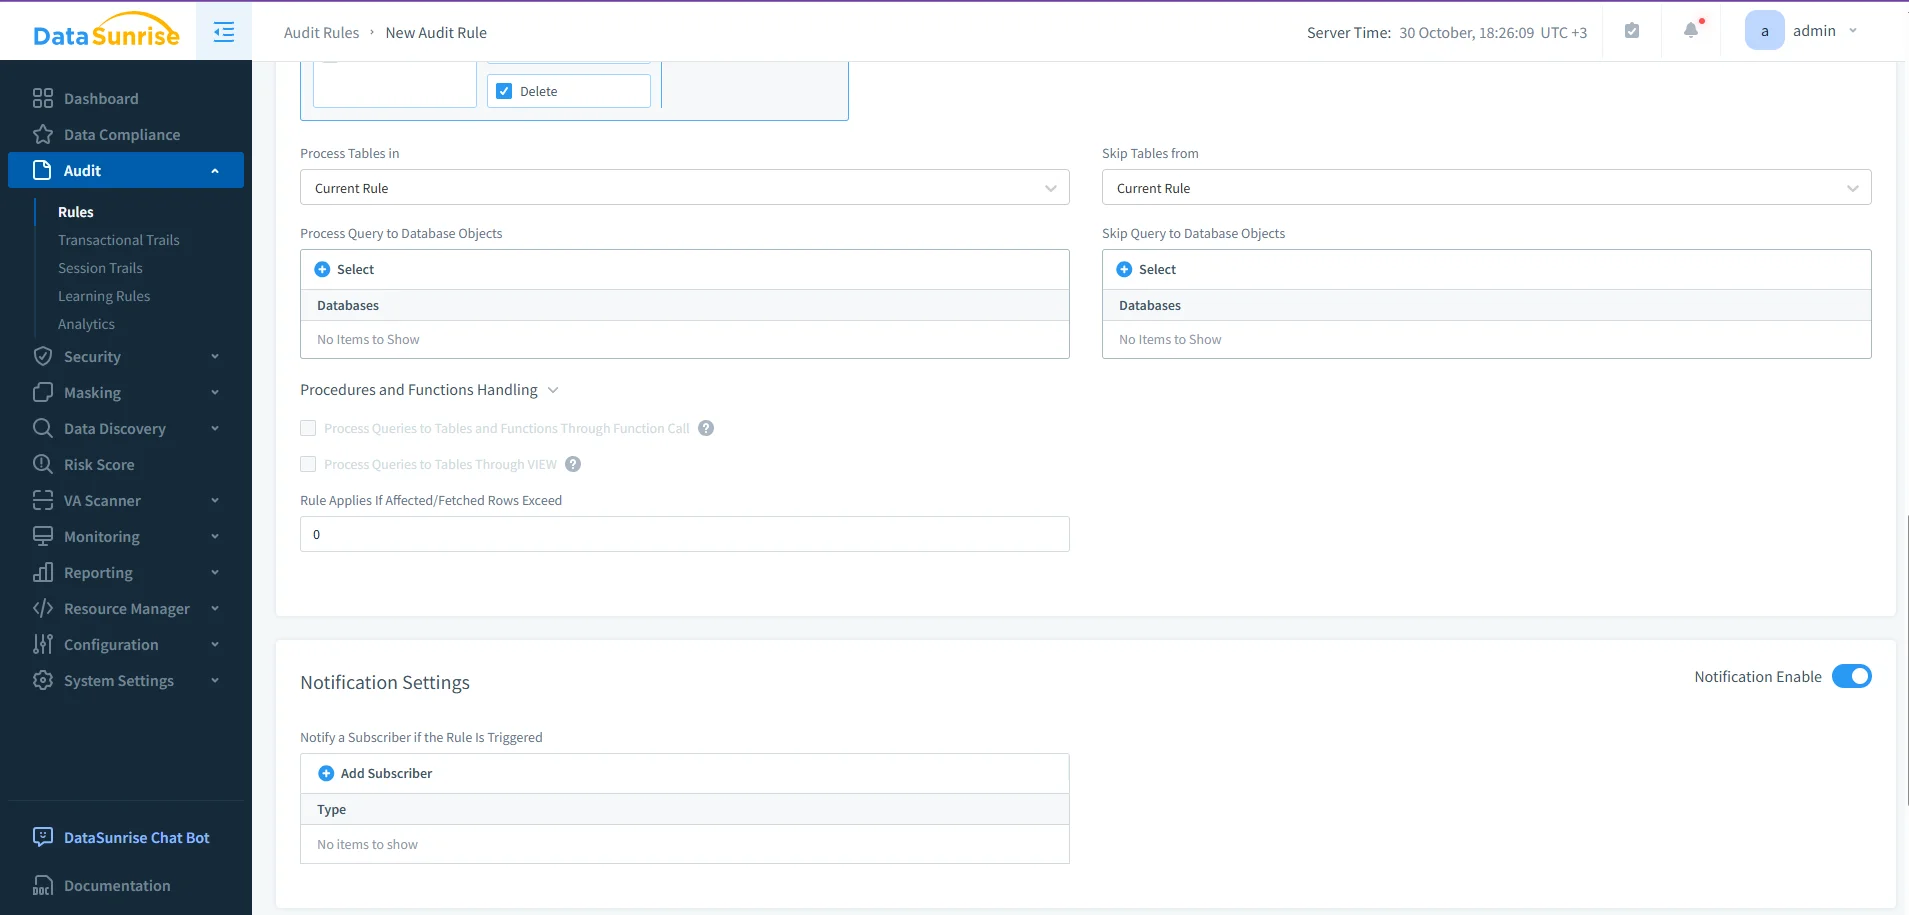Open the Security section icon
The image size is (1909, 915).
[42, 356]
